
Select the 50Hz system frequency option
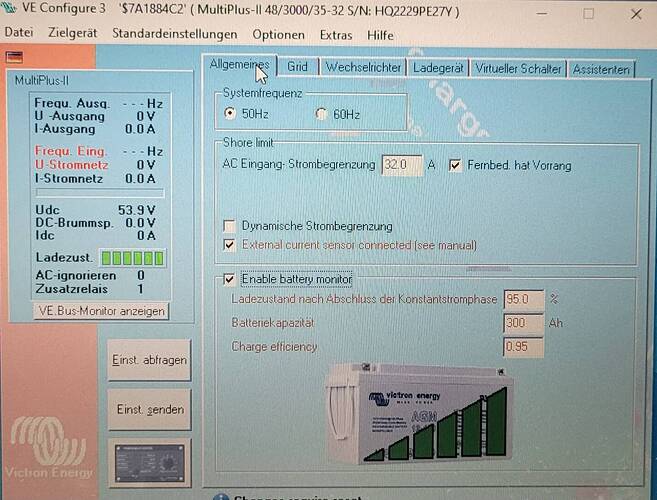point(230,113)
